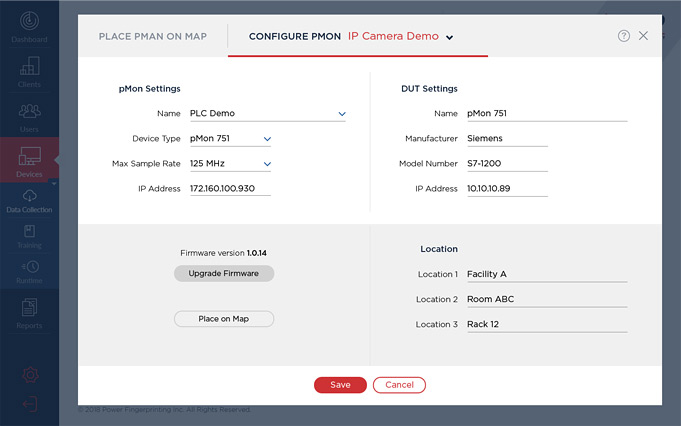Image resolution: width=681 pixels, height=426 pixels.
Task: Open the Training sidebar icon
Action: tap(29, 237)
